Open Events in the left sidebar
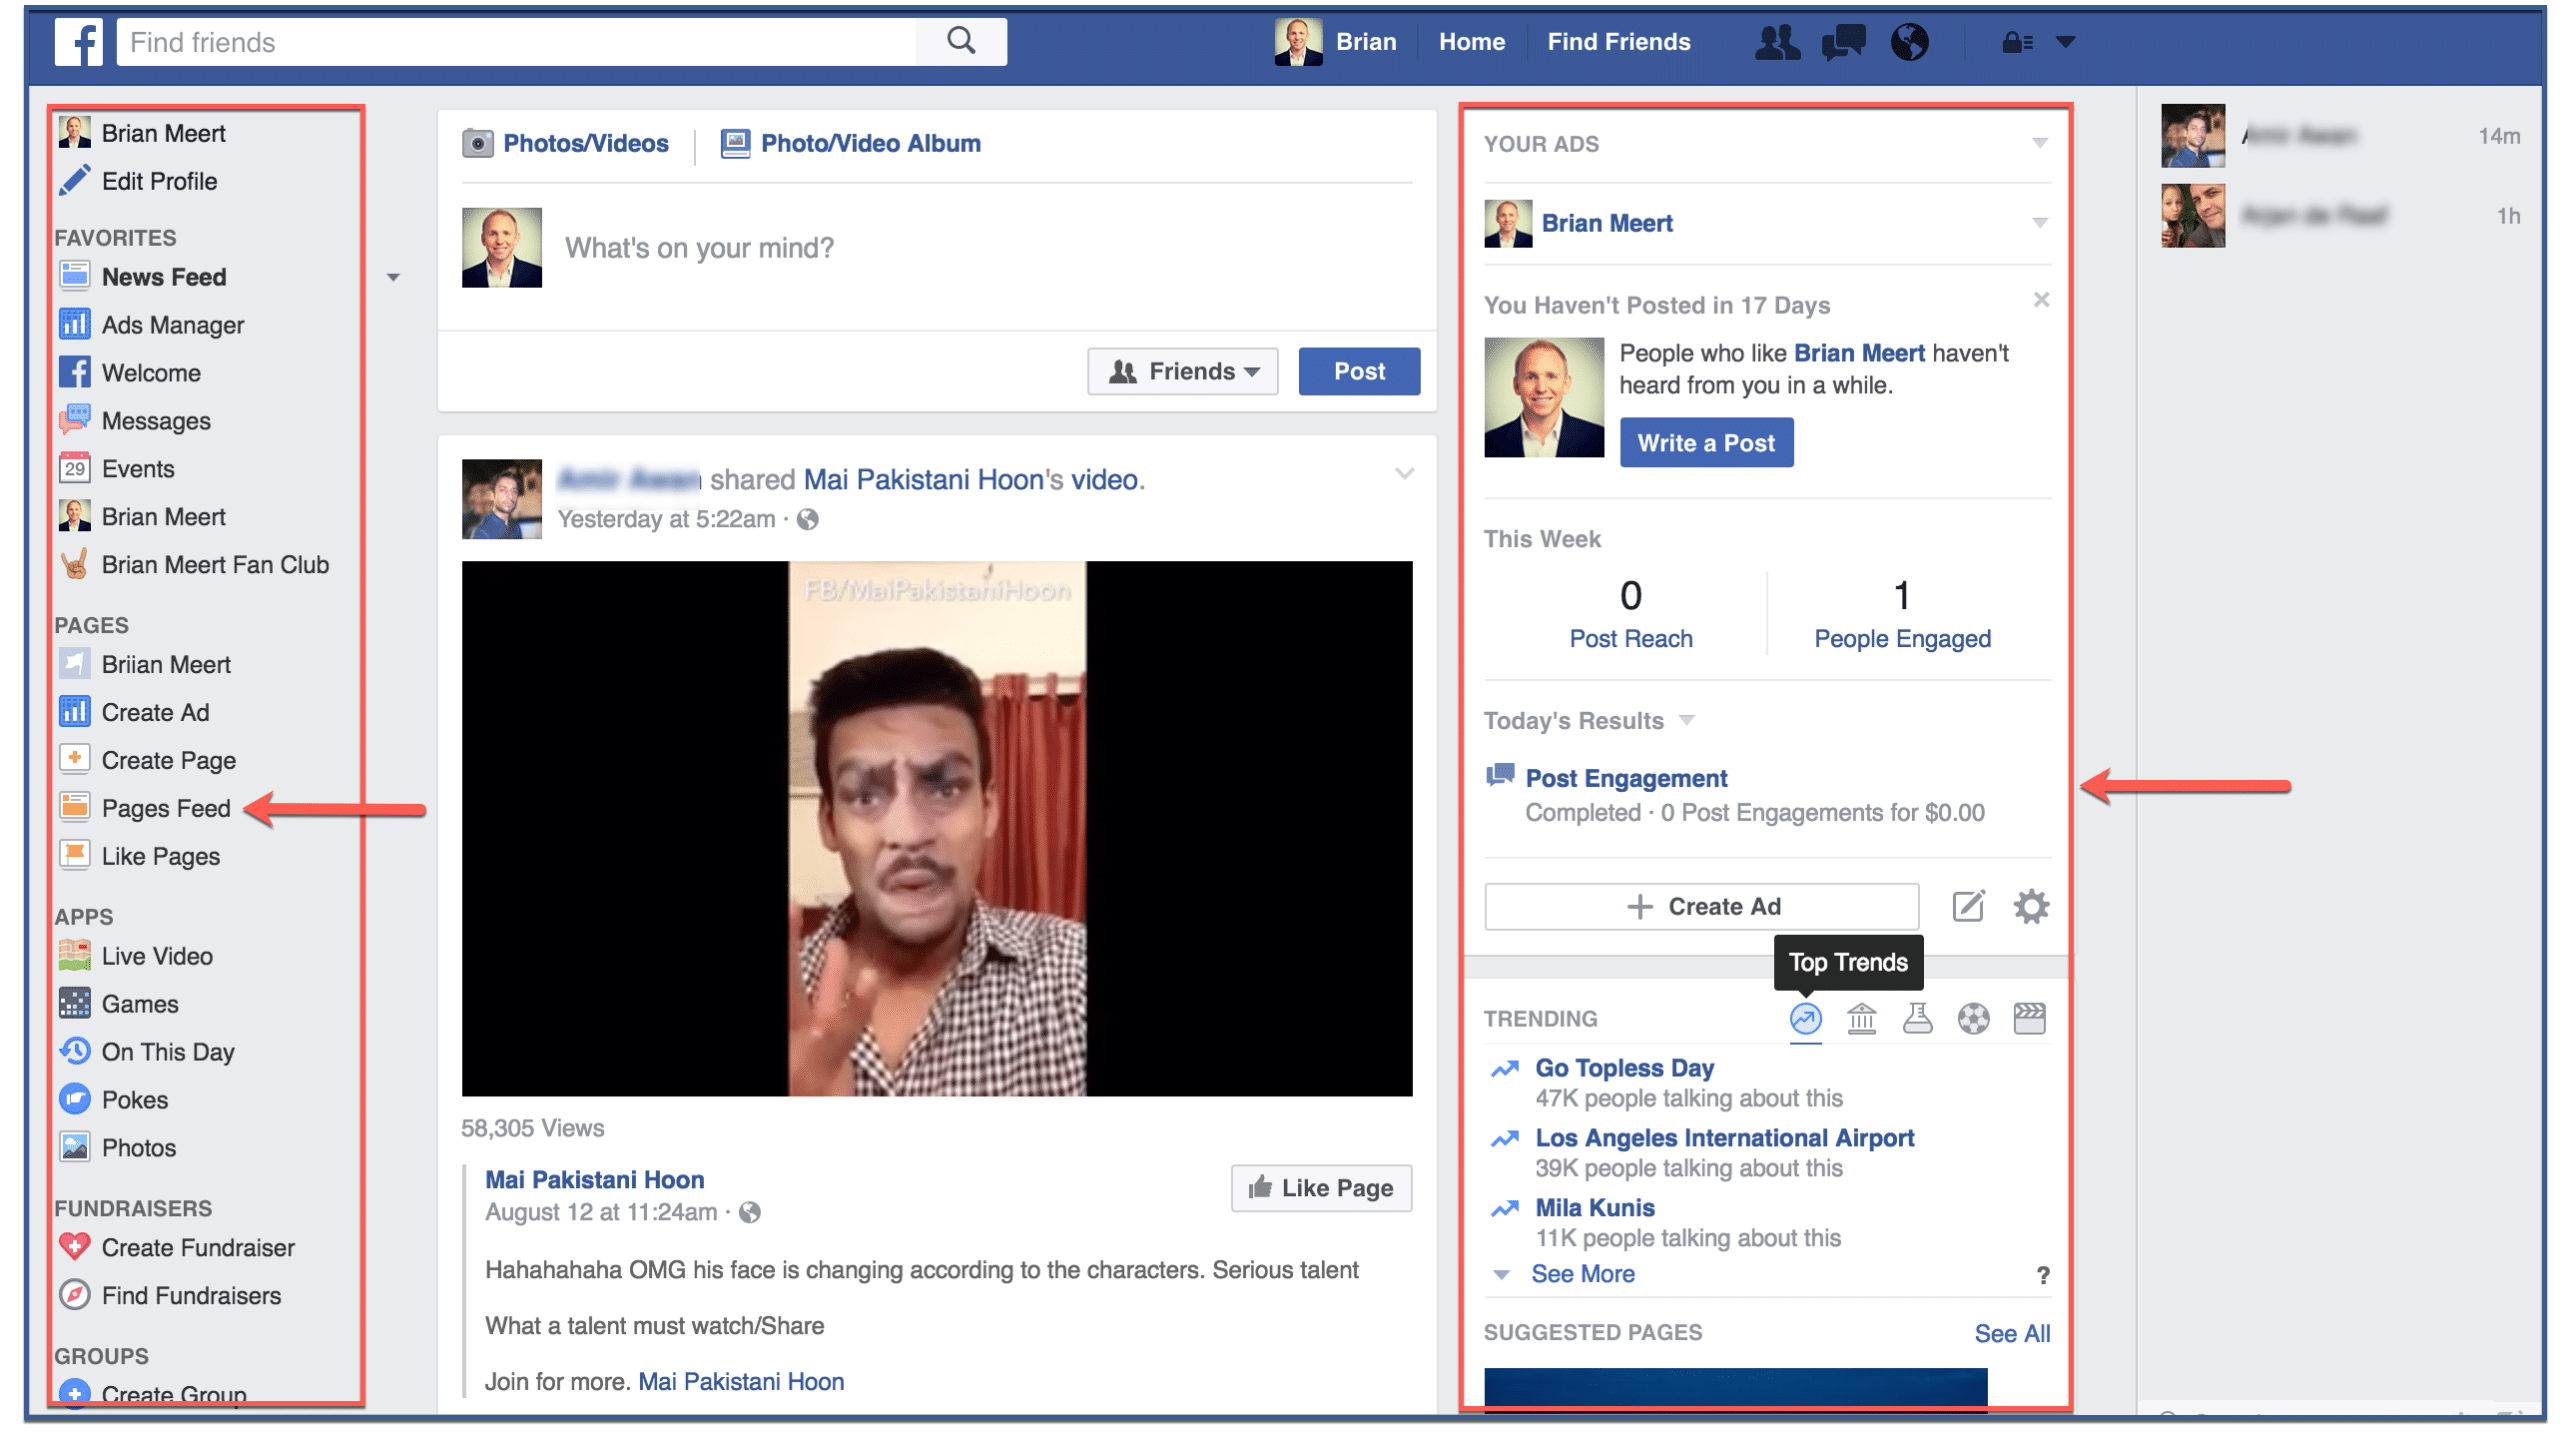Viewport: 2560px width, 1435px height. coord(116,469)
